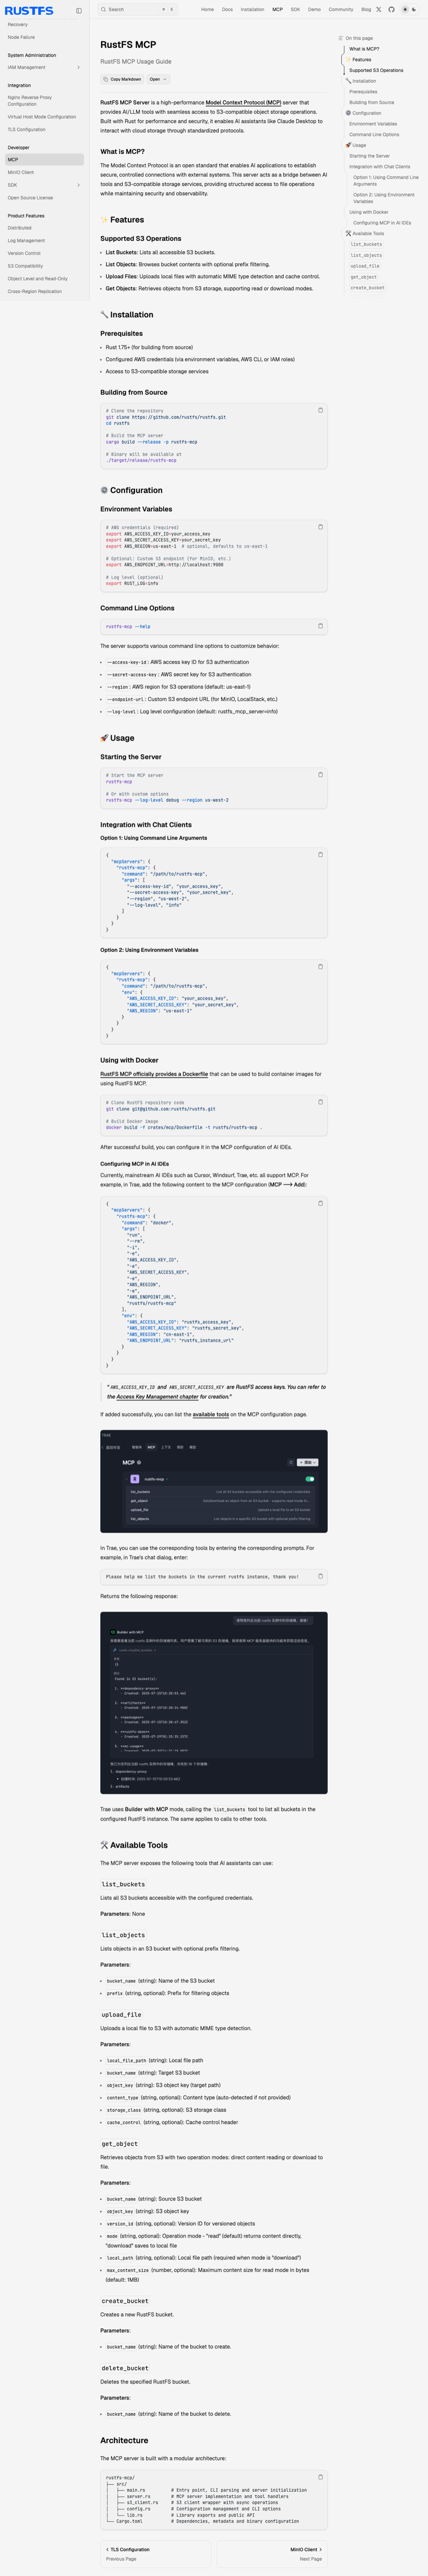Switch to dark theme moon icon
428x2576 pixels.
point(414,9)
